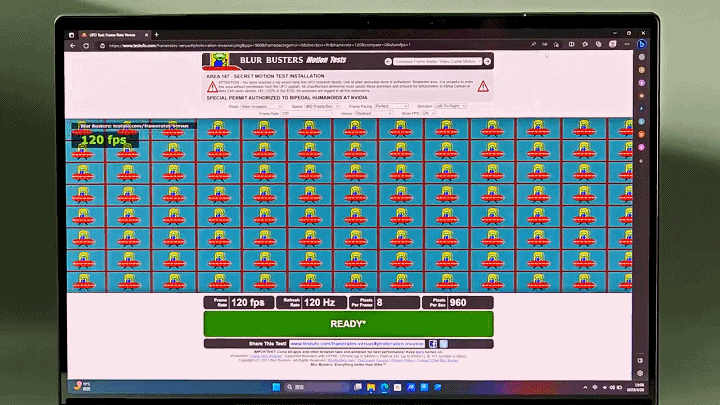Open the Edge settings and more menu
Viewport: 720px width, 405px height.
pos(627,45)
